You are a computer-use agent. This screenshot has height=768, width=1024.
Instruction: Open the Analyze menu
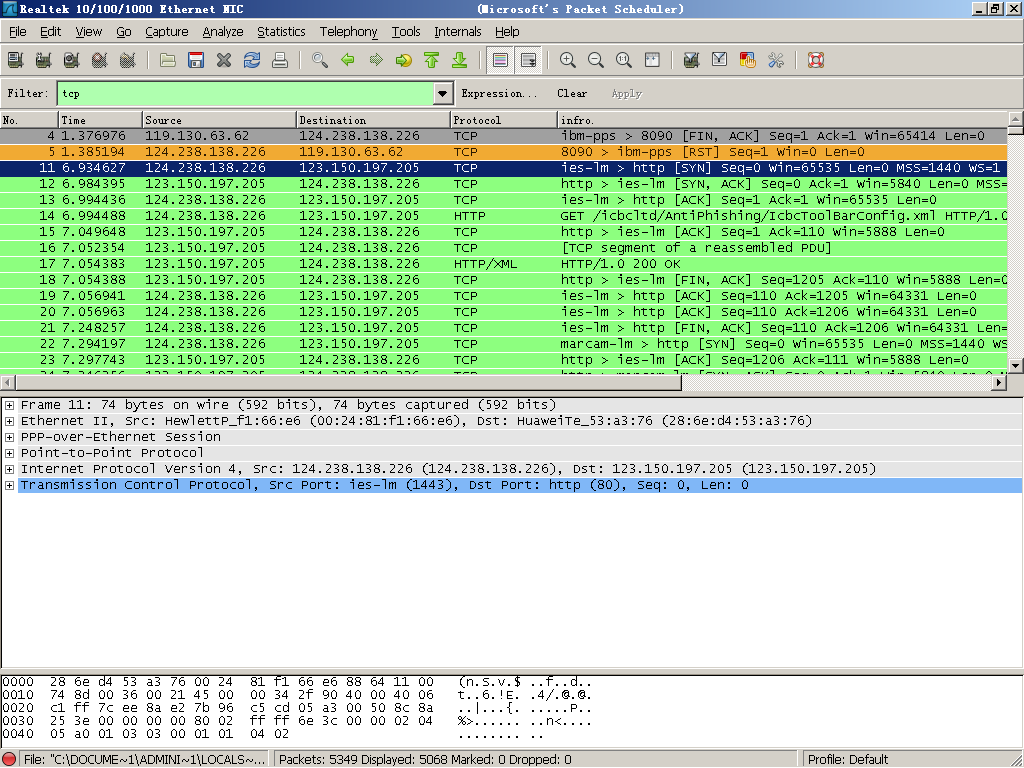223,31
